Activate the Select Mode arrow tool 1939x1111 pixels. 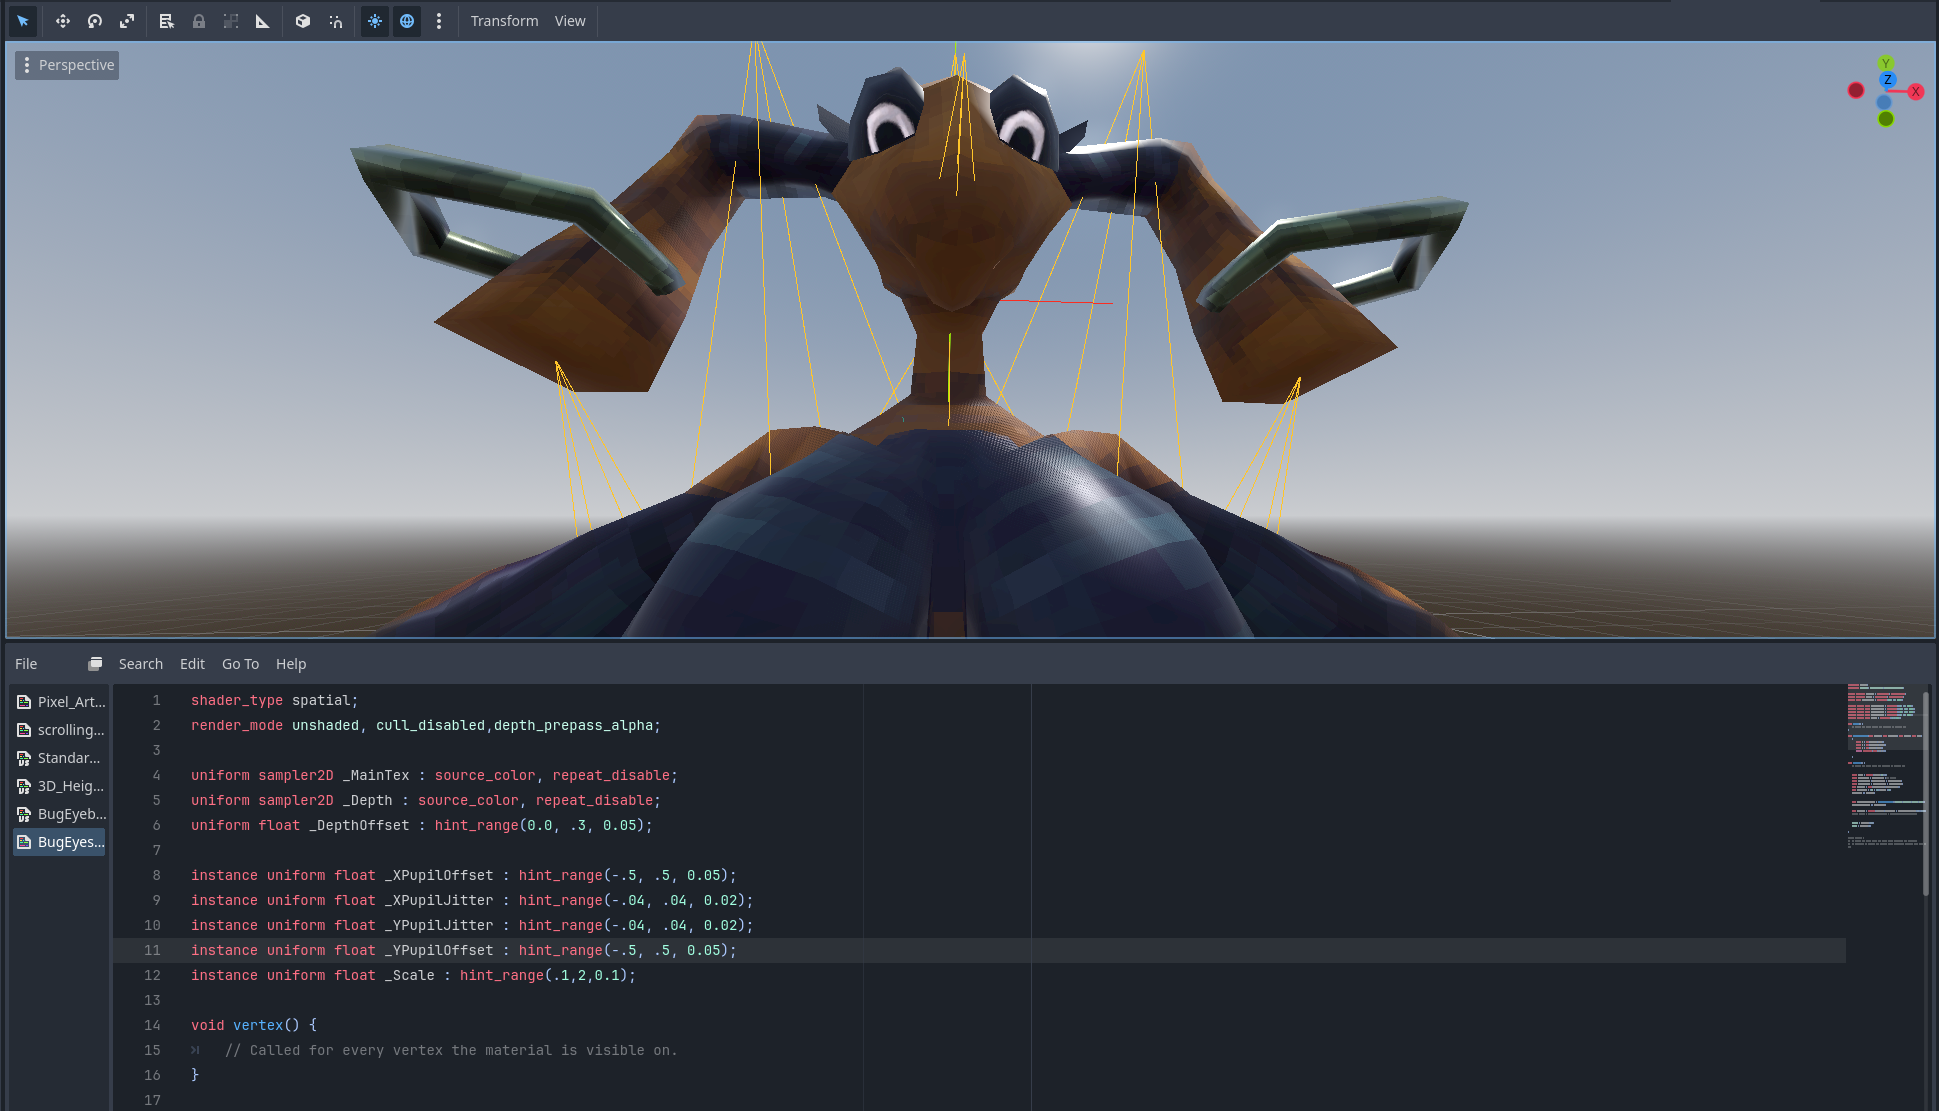pyautogui.click(x=23, y=21)
